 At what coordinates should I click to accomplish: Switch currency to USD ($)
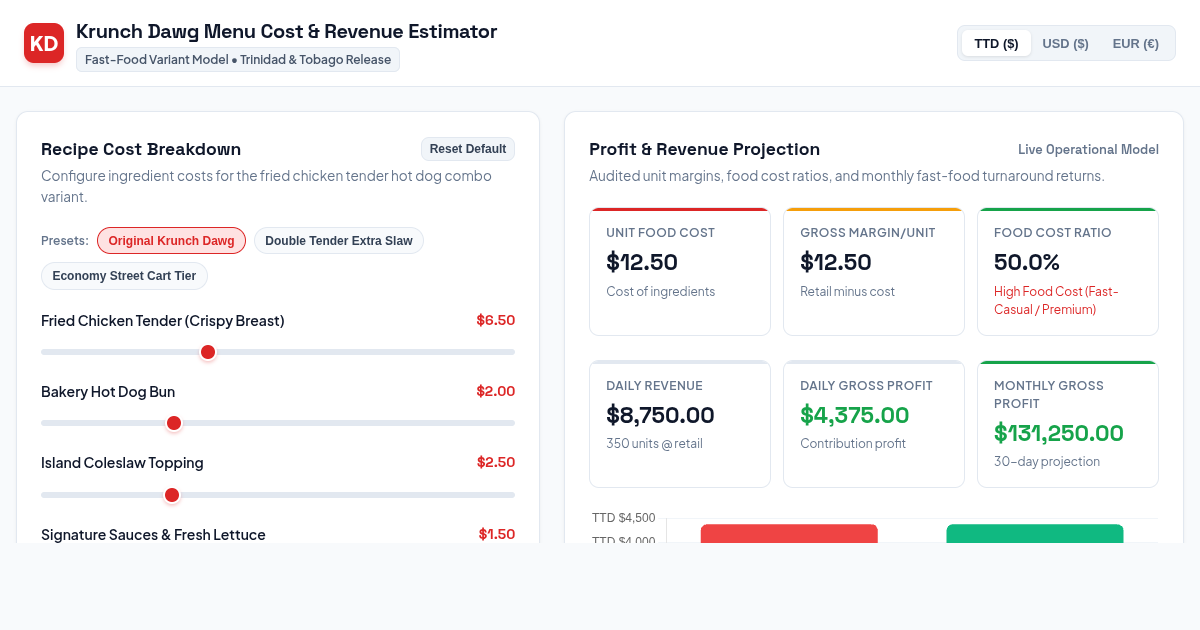pyautogui.click(x=1065, y=43)
